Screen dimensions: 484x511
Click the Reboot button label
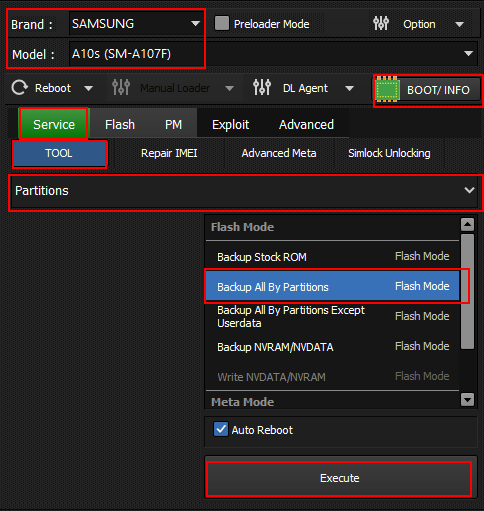(53, 88)
